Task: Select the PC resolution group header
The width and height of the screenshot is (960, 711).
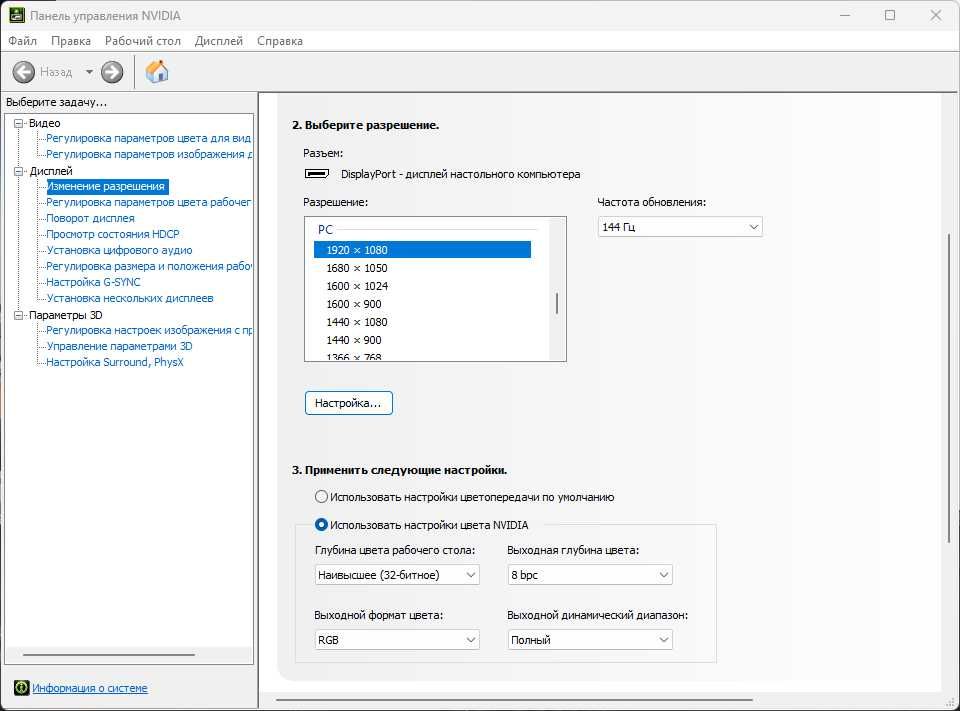Action: pos(325,230)
